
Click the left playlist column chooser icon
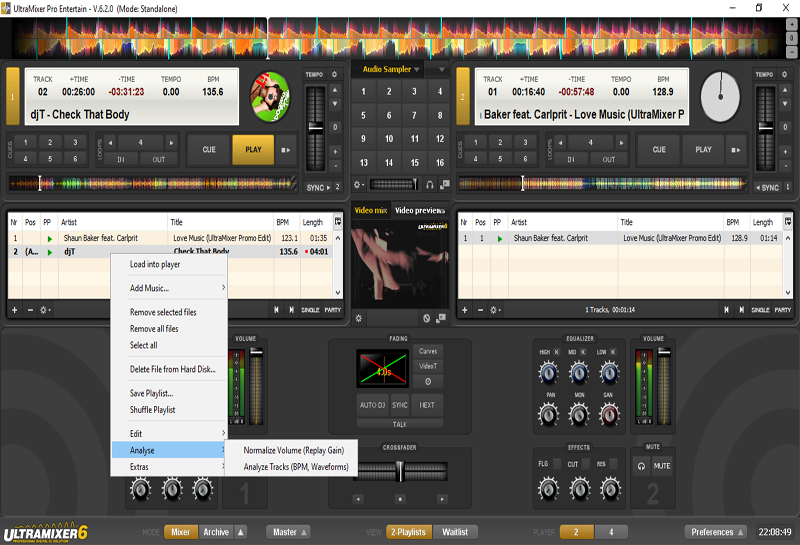pyautogui.click(x=338, y=222)
